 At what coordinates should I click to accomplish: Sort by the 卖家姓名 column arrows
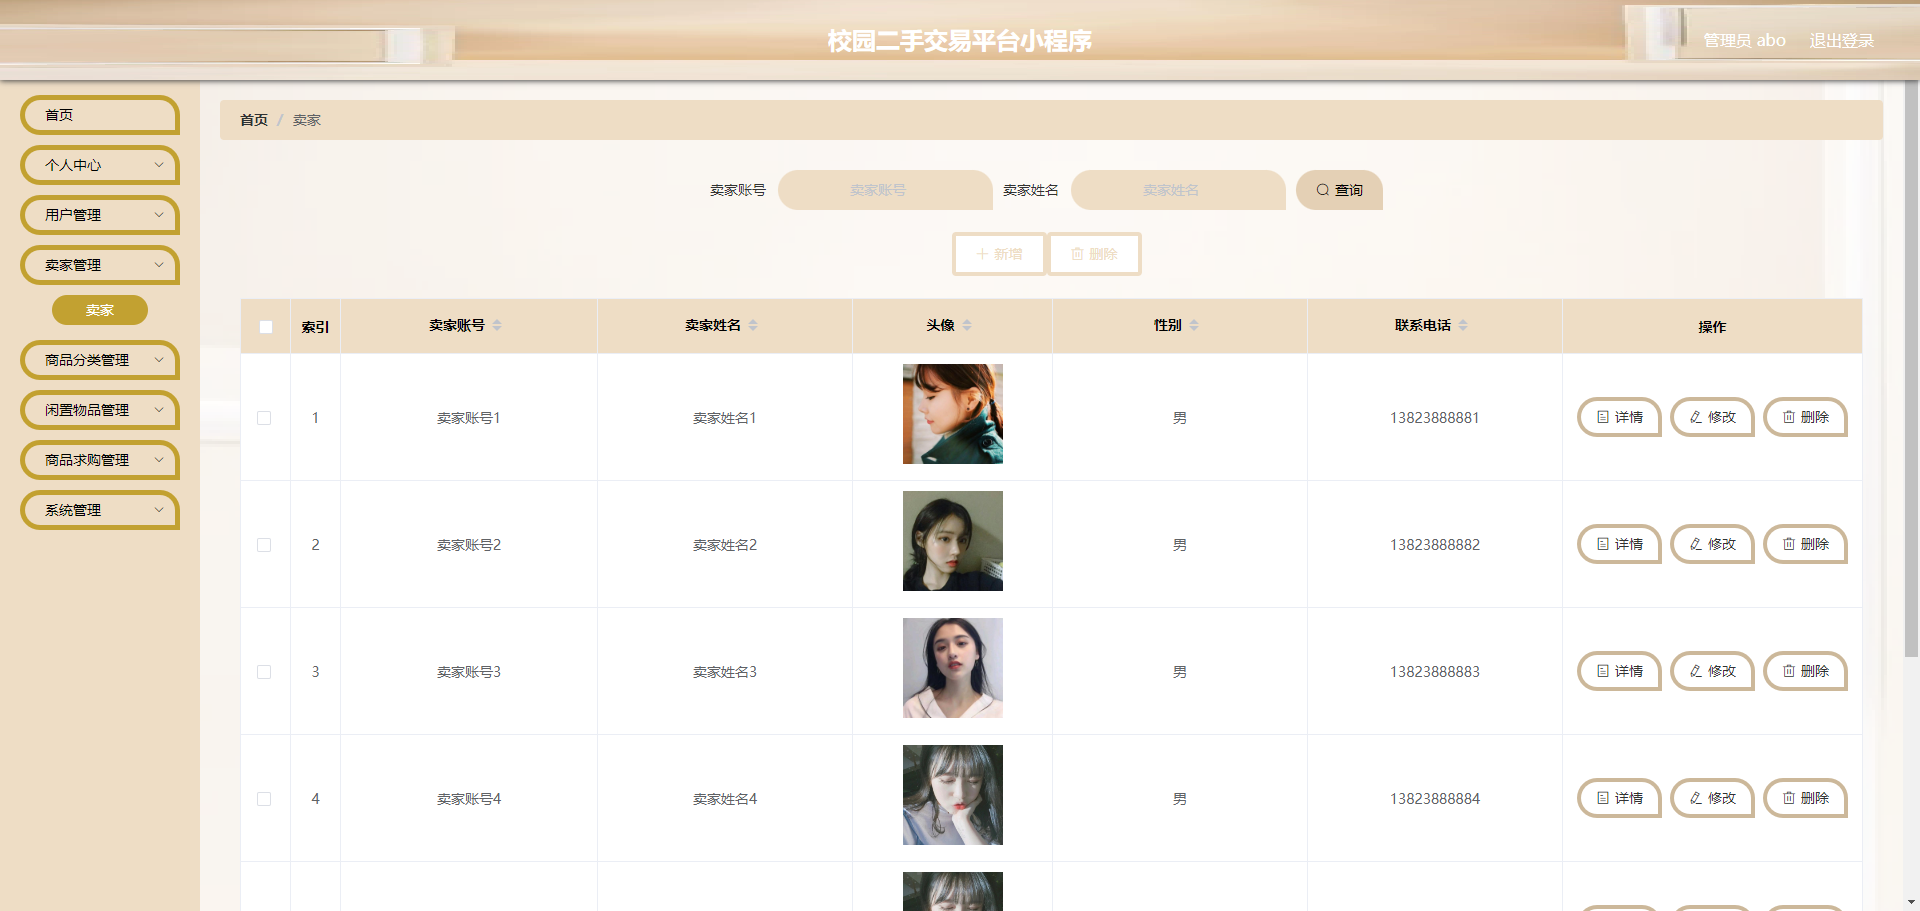tap(753, 325)
